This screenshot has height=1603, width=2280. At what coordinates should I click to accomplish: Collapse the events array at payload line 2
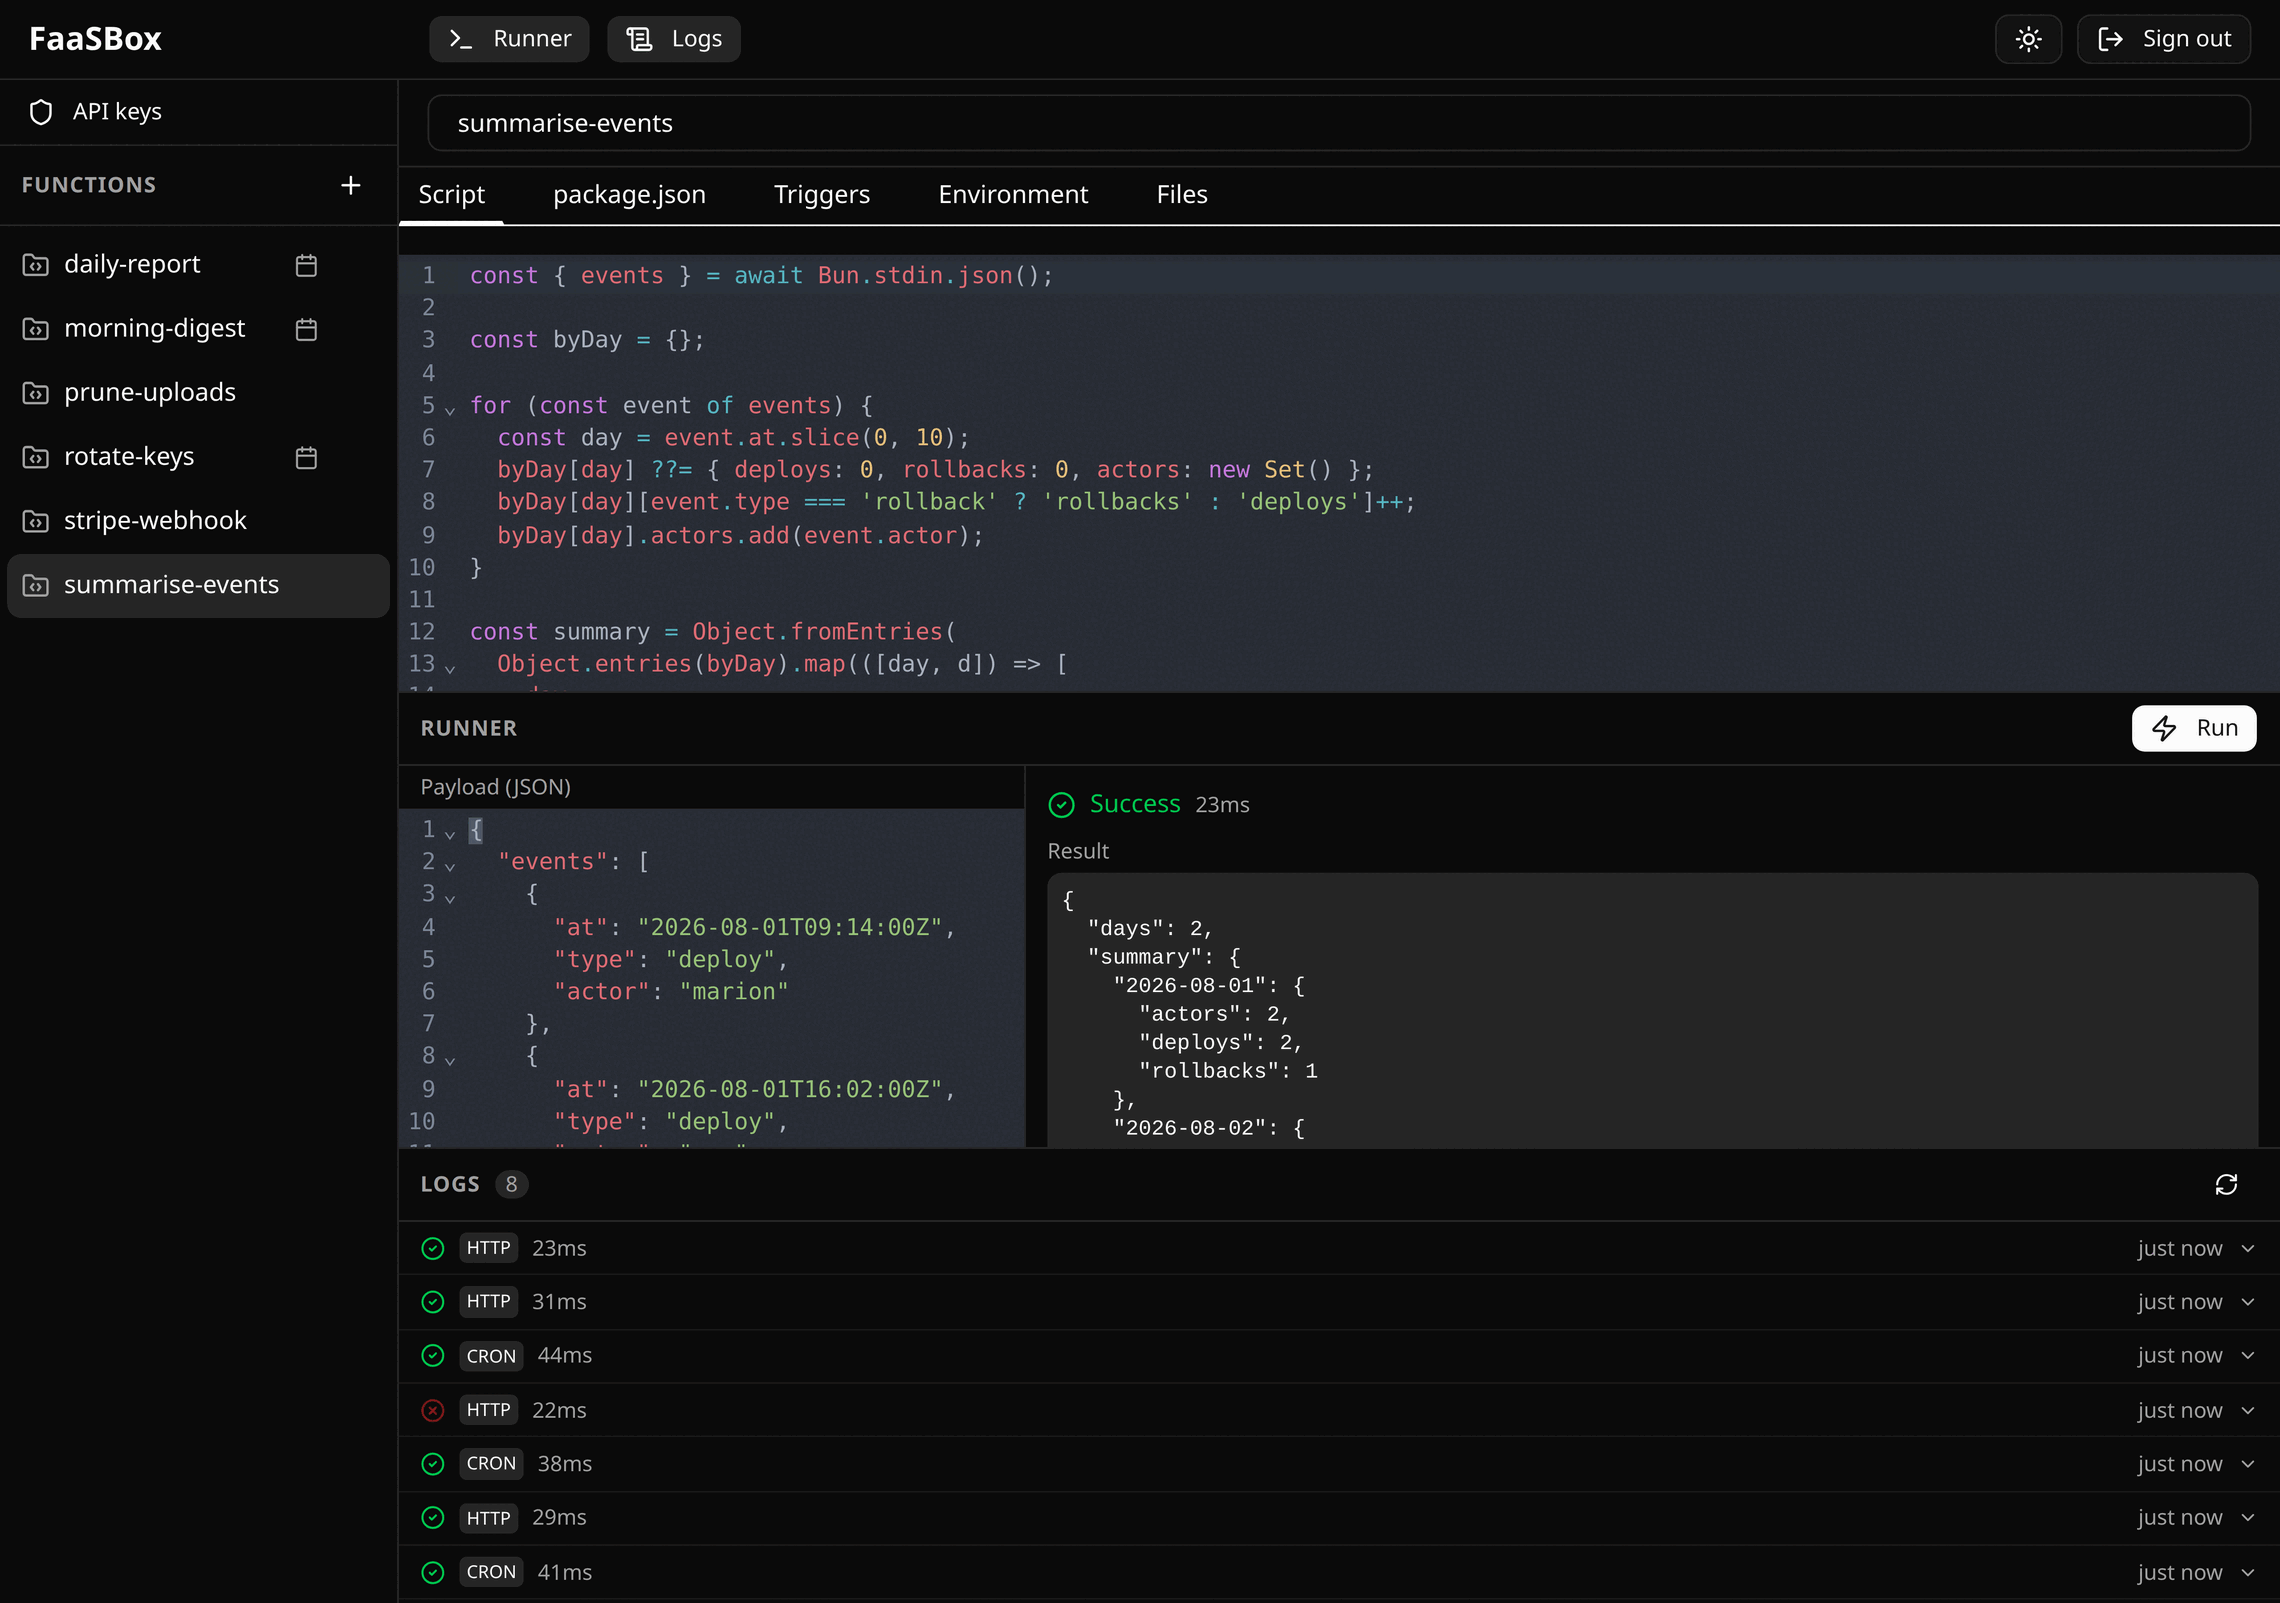450,865
